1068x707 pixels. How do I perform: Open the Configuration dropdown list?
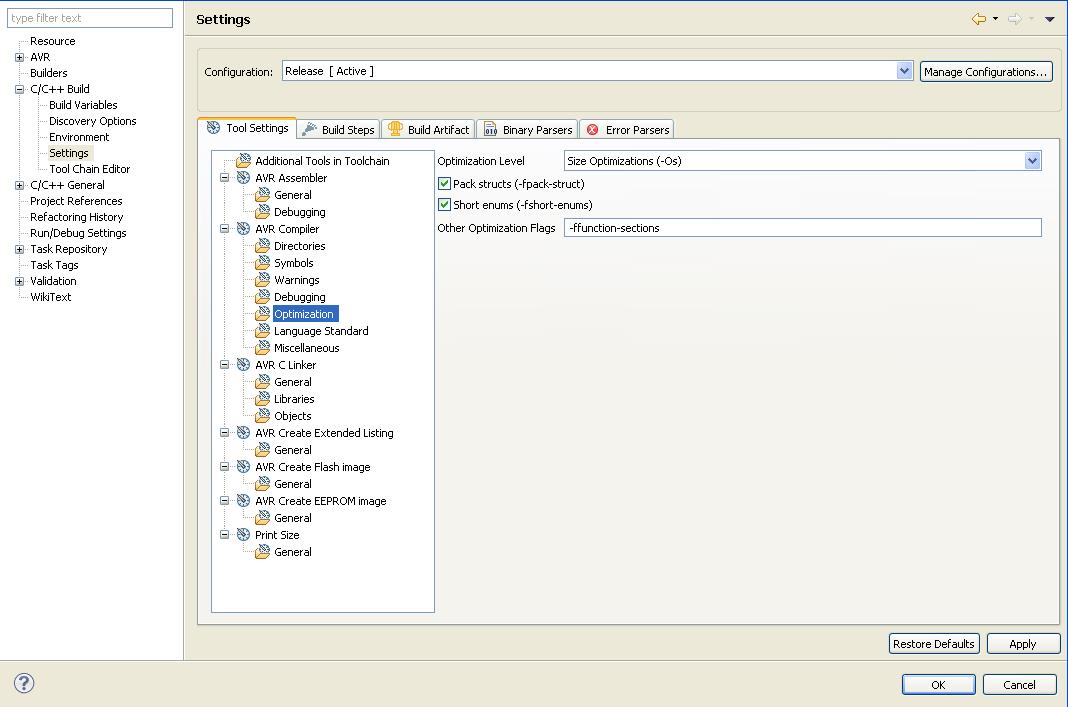(904, 71)
